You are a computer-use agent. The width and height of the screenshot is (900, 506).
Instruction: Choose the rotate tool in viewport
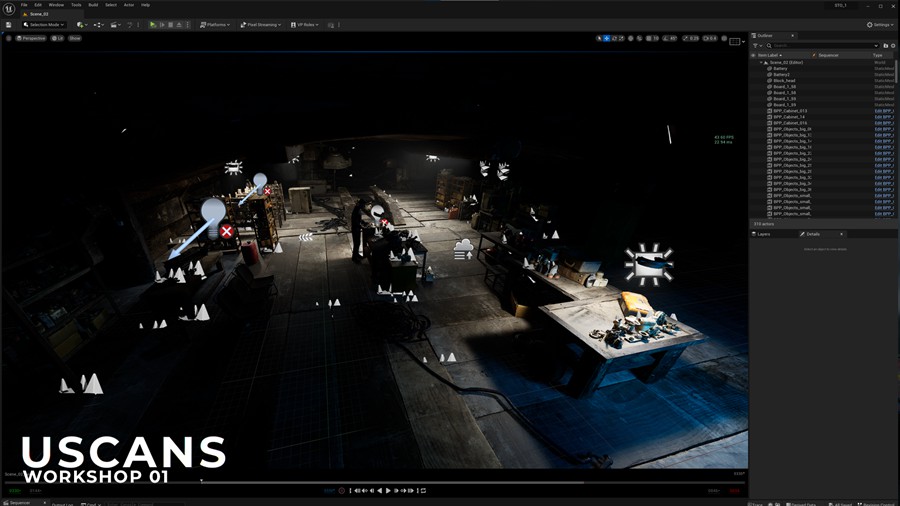(x=614, y=38)
